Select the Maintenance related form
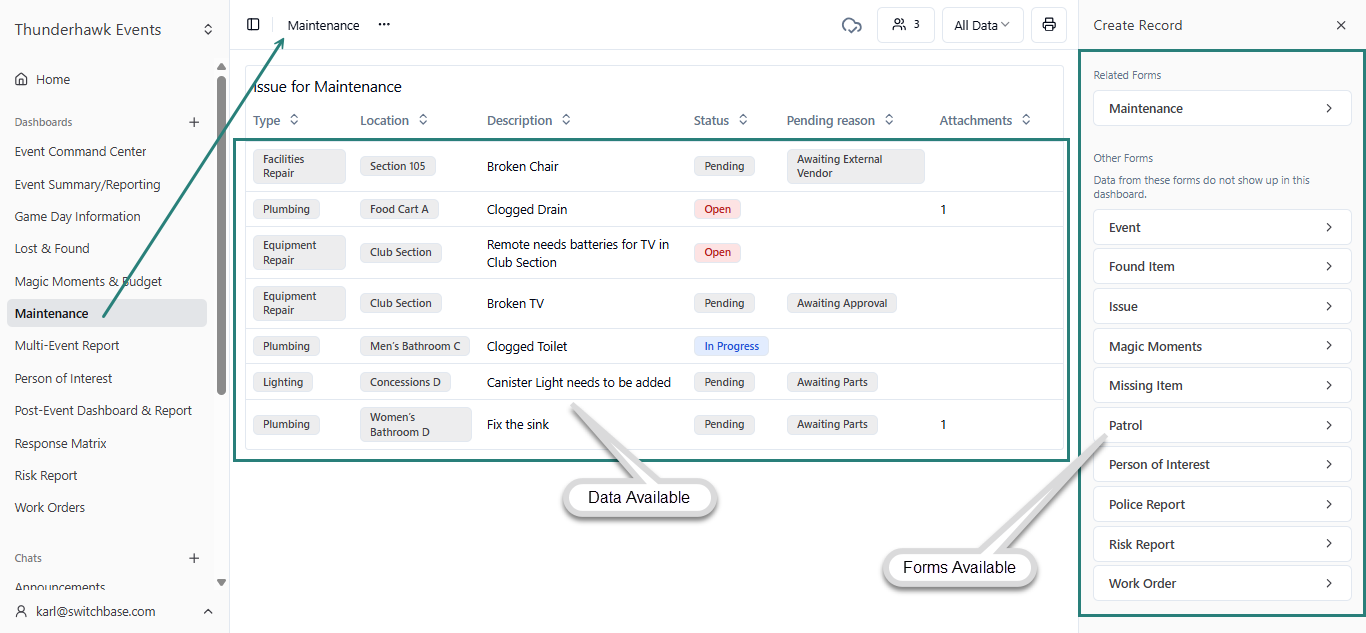 click(1221, 108)
